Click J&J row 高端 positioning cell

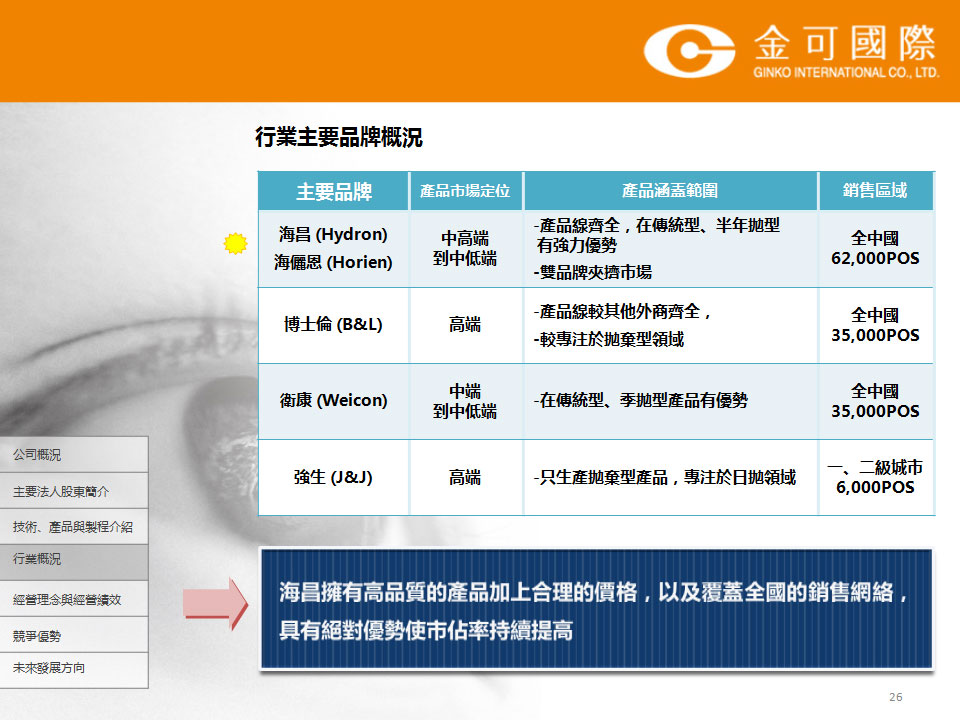coord(465,478)
